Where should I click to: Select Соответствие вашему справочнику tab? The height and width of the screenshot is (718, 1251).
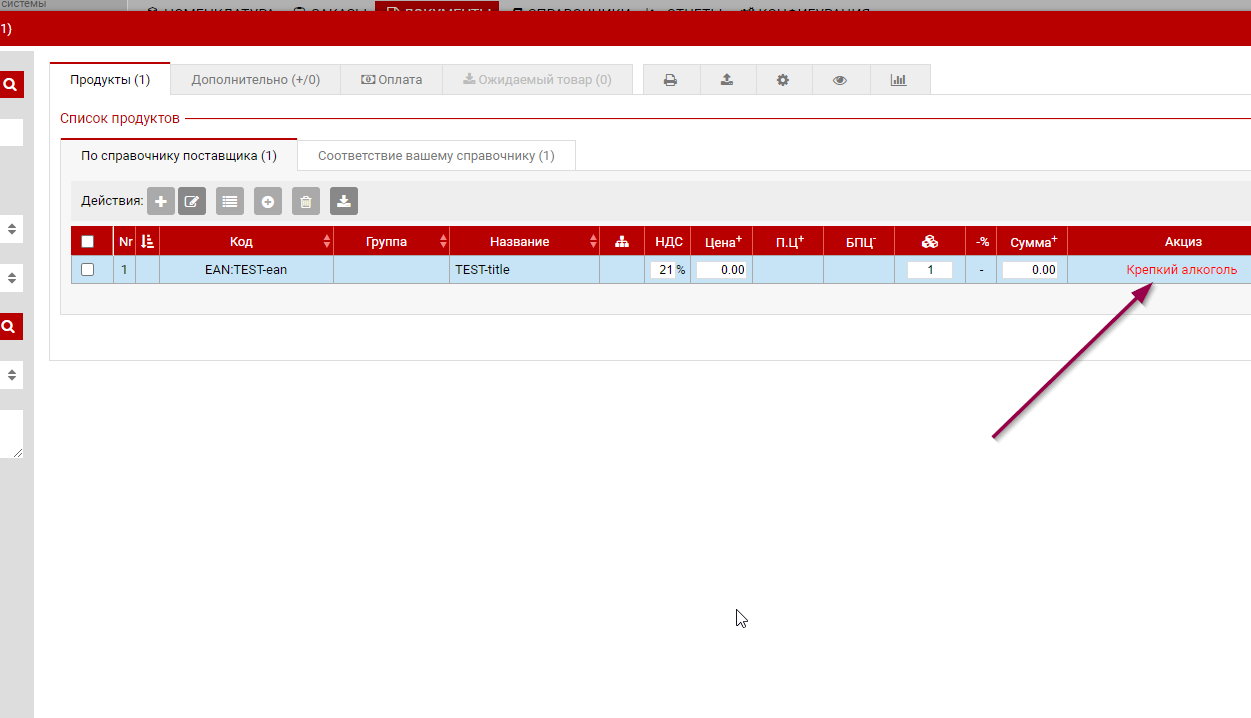click(436, 156)
